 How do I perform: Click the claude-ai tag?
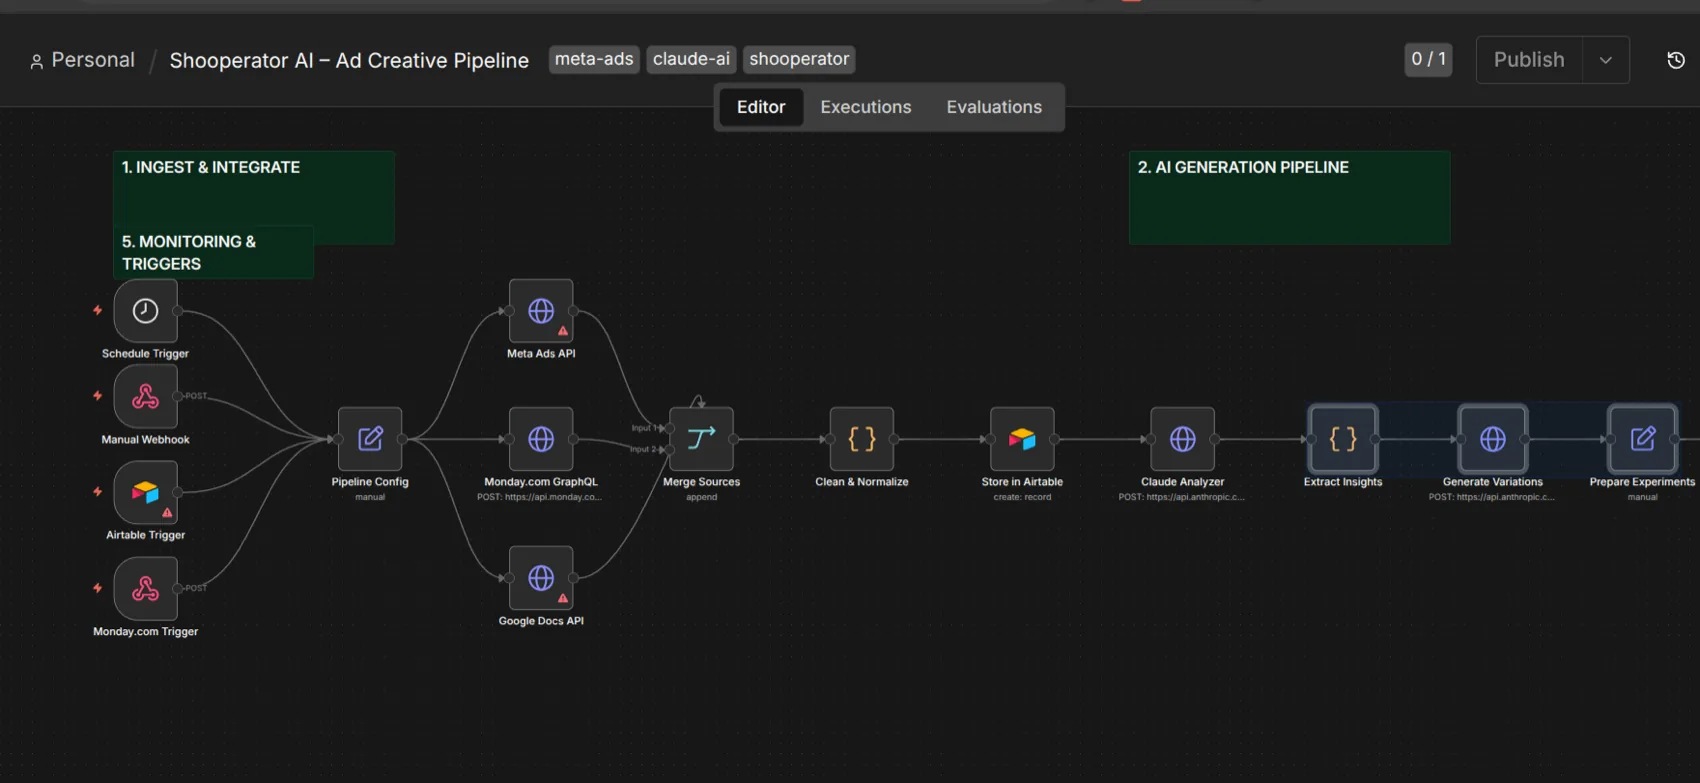[691, 59]
